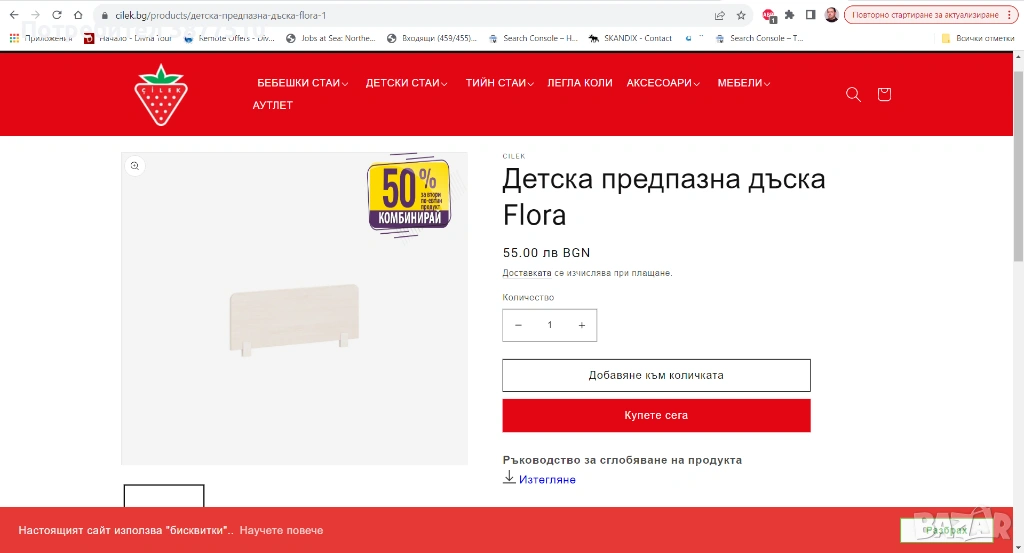Decrease quantity with the minus button
This screenshot has width=1024, height=553.
coord(519,325)
